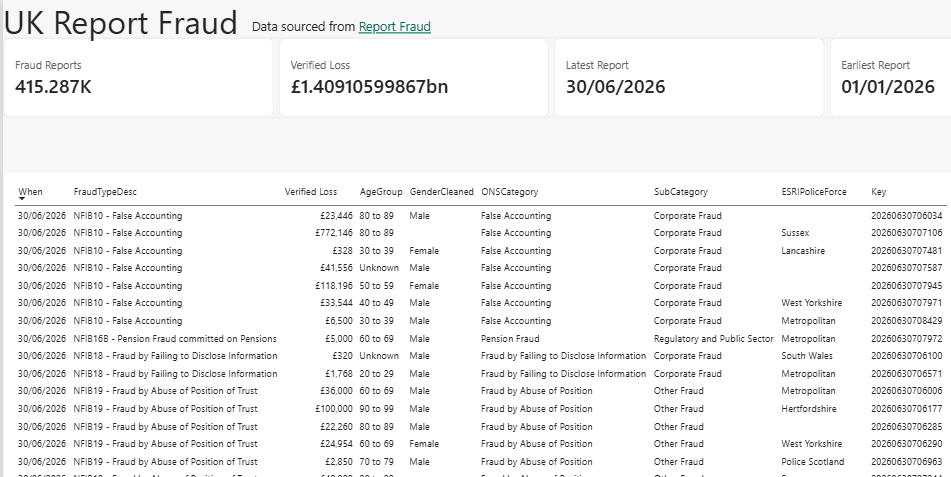Select the £36,000 verified loss cell
Viewport: 951px width, 477px height.
coord(335,391)
